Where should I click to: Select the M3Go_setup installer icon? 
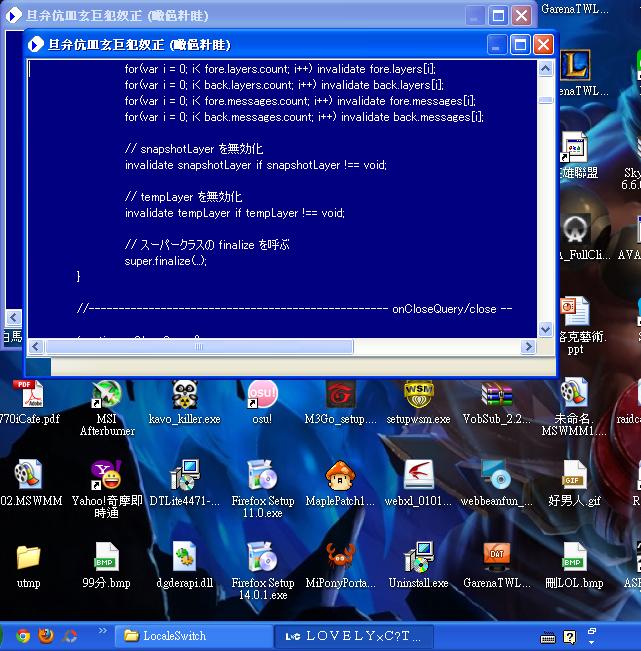click(340, 394)
